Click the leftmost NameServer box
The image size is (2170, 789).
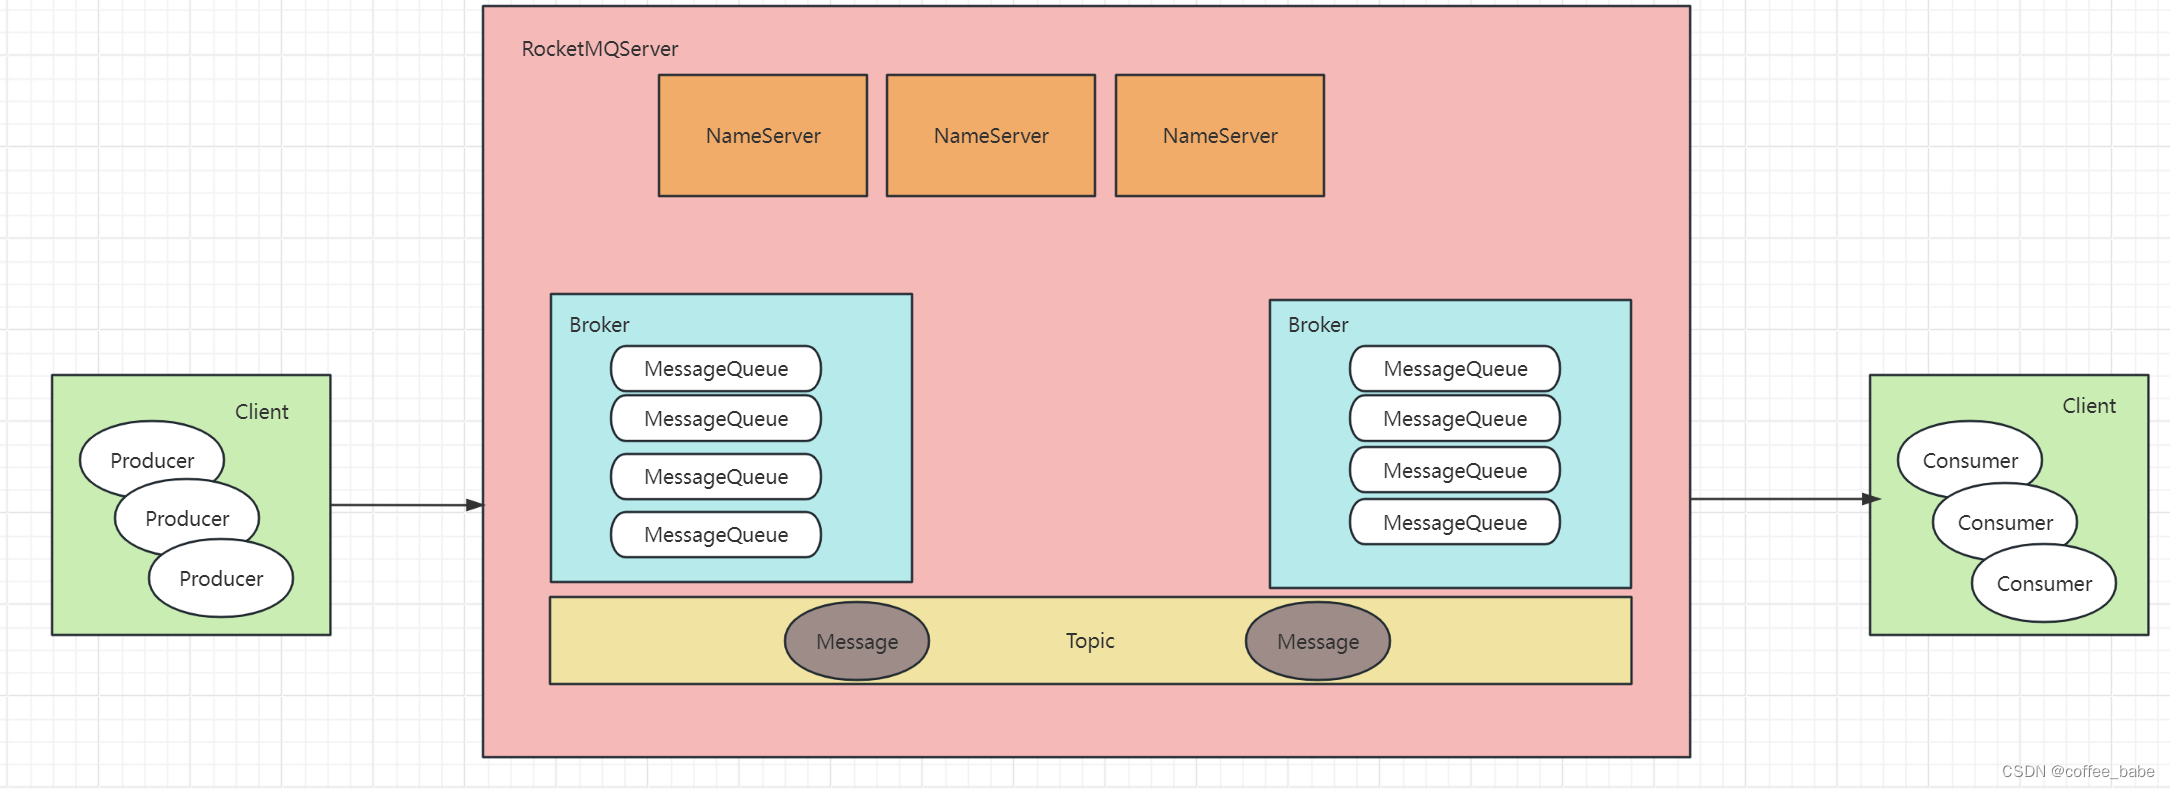pos(763,135)
